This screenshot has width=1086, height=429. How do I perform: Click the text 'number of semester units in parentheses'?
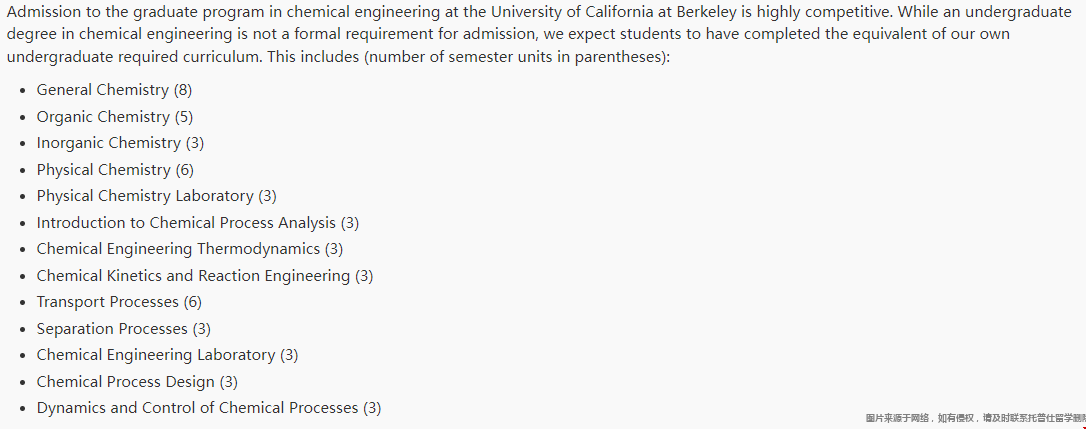click(515, 57)
